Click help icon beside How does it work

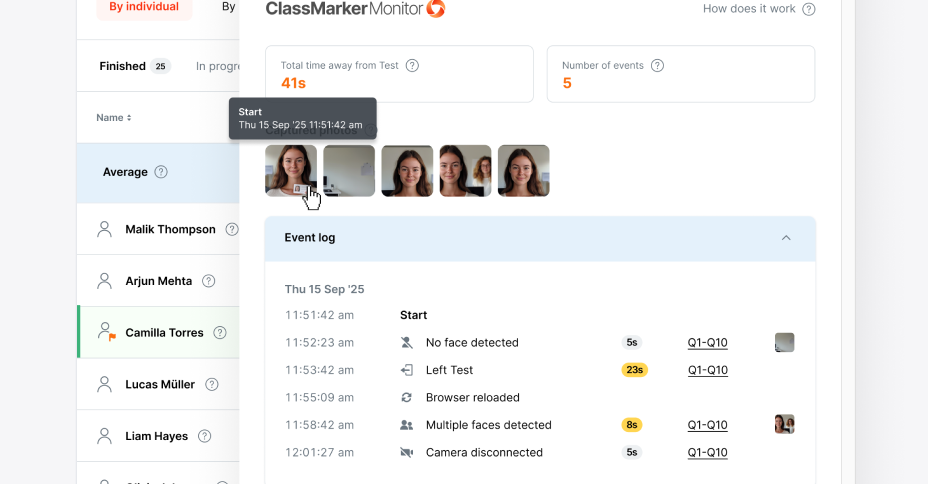809,9
